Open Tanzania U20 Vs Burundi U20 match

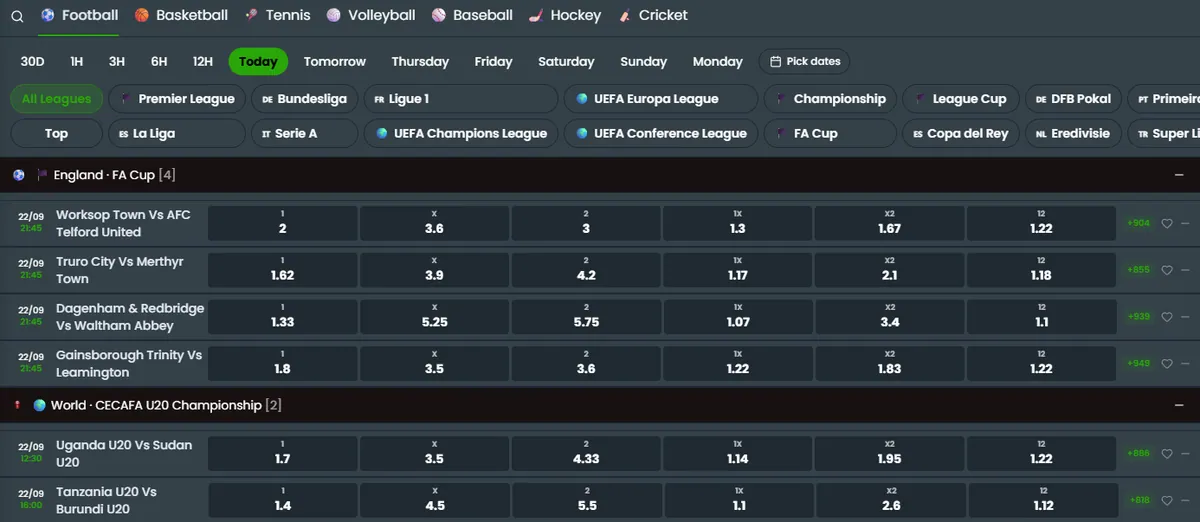point(107,500)
